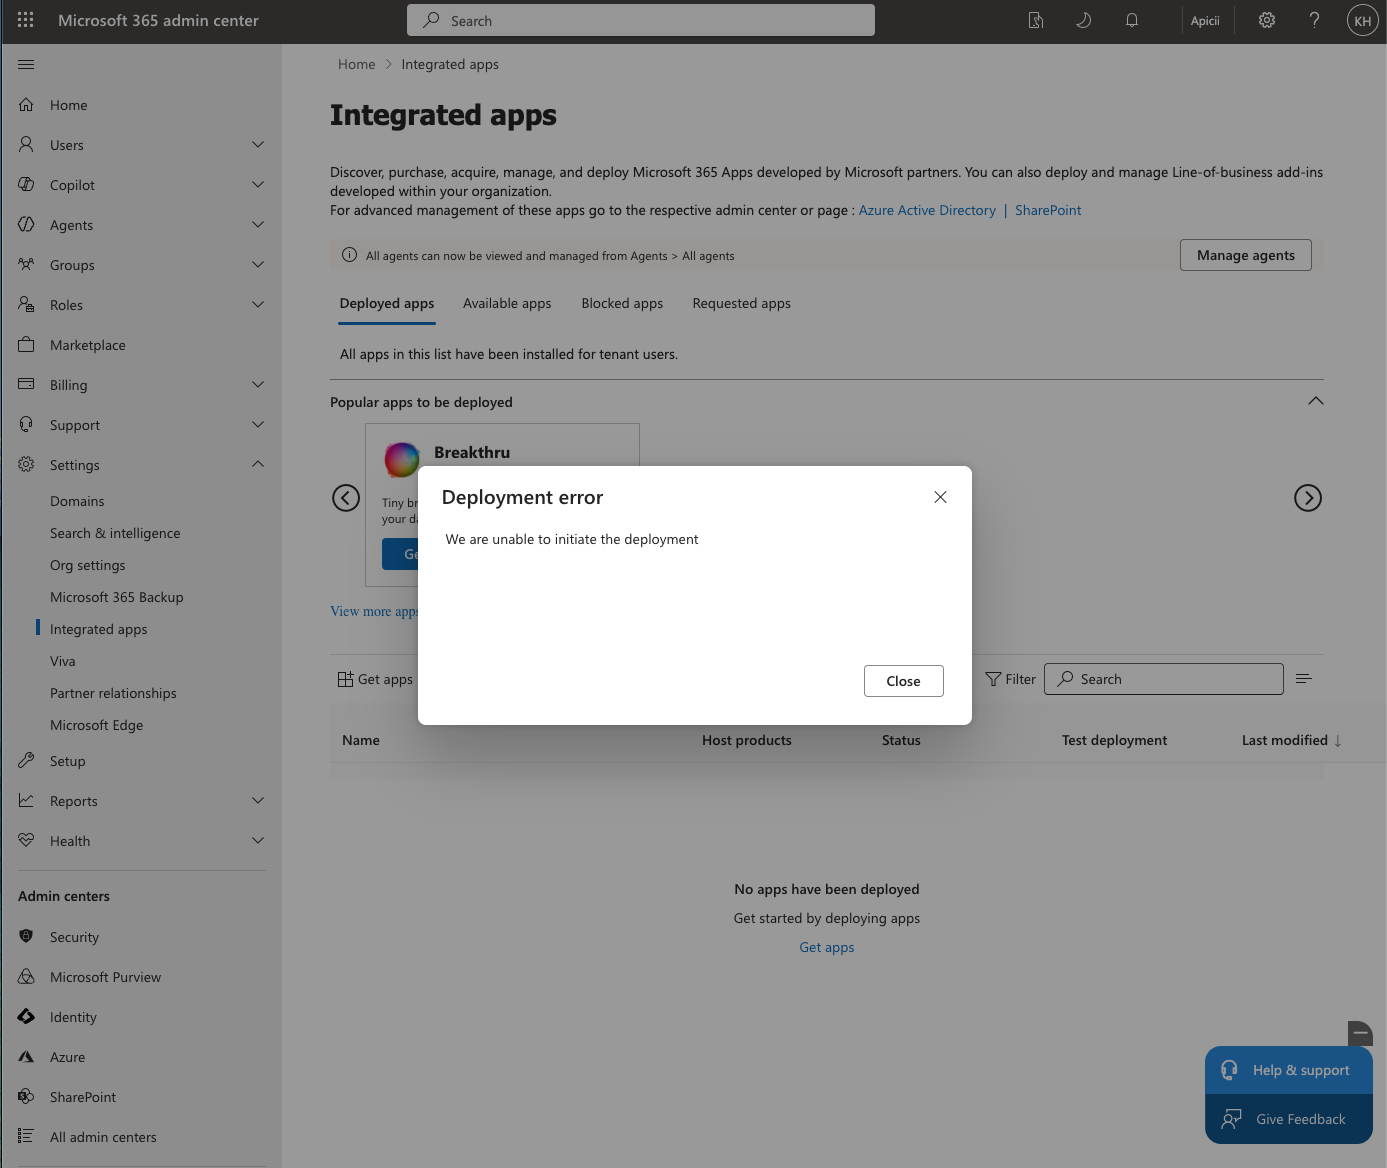
Task: Expand the Groups navigation group
Action: (142, 265)
